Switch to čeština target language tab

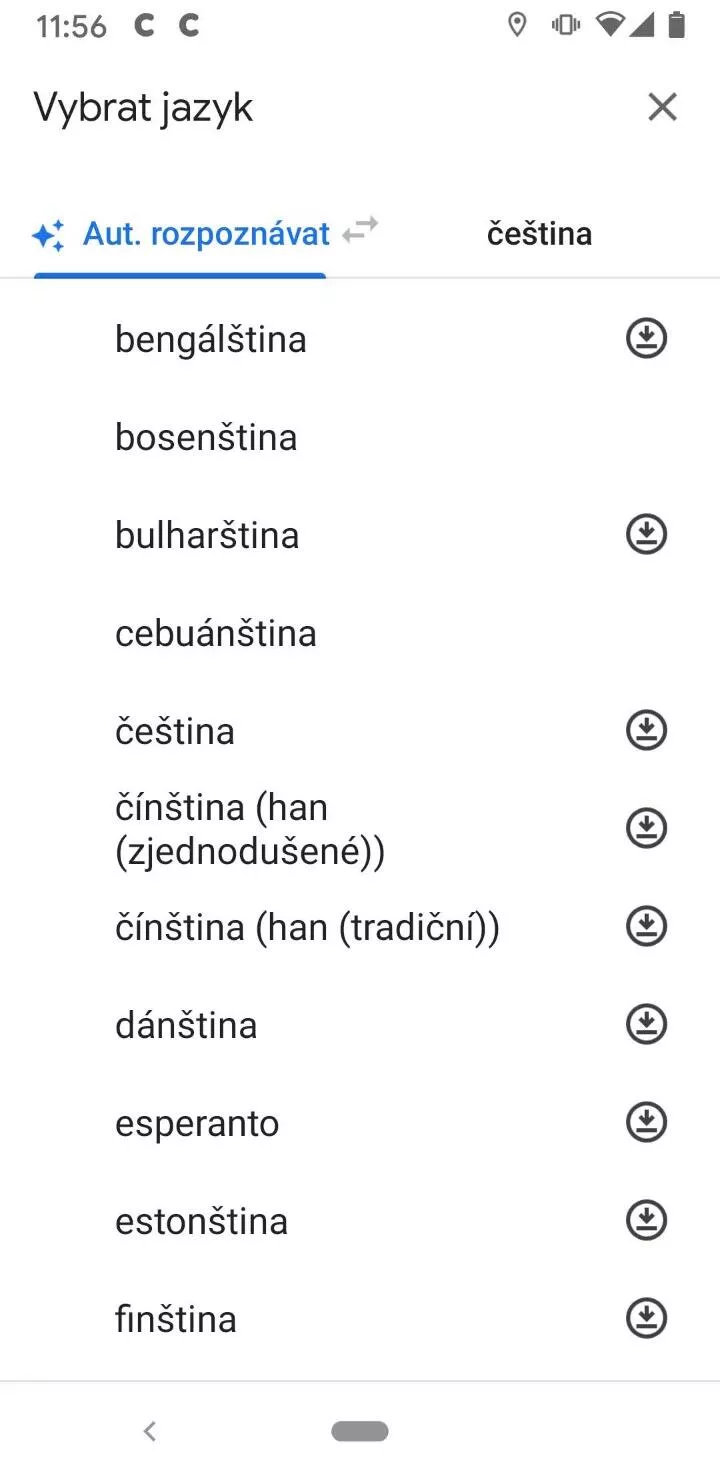(539, 234)
